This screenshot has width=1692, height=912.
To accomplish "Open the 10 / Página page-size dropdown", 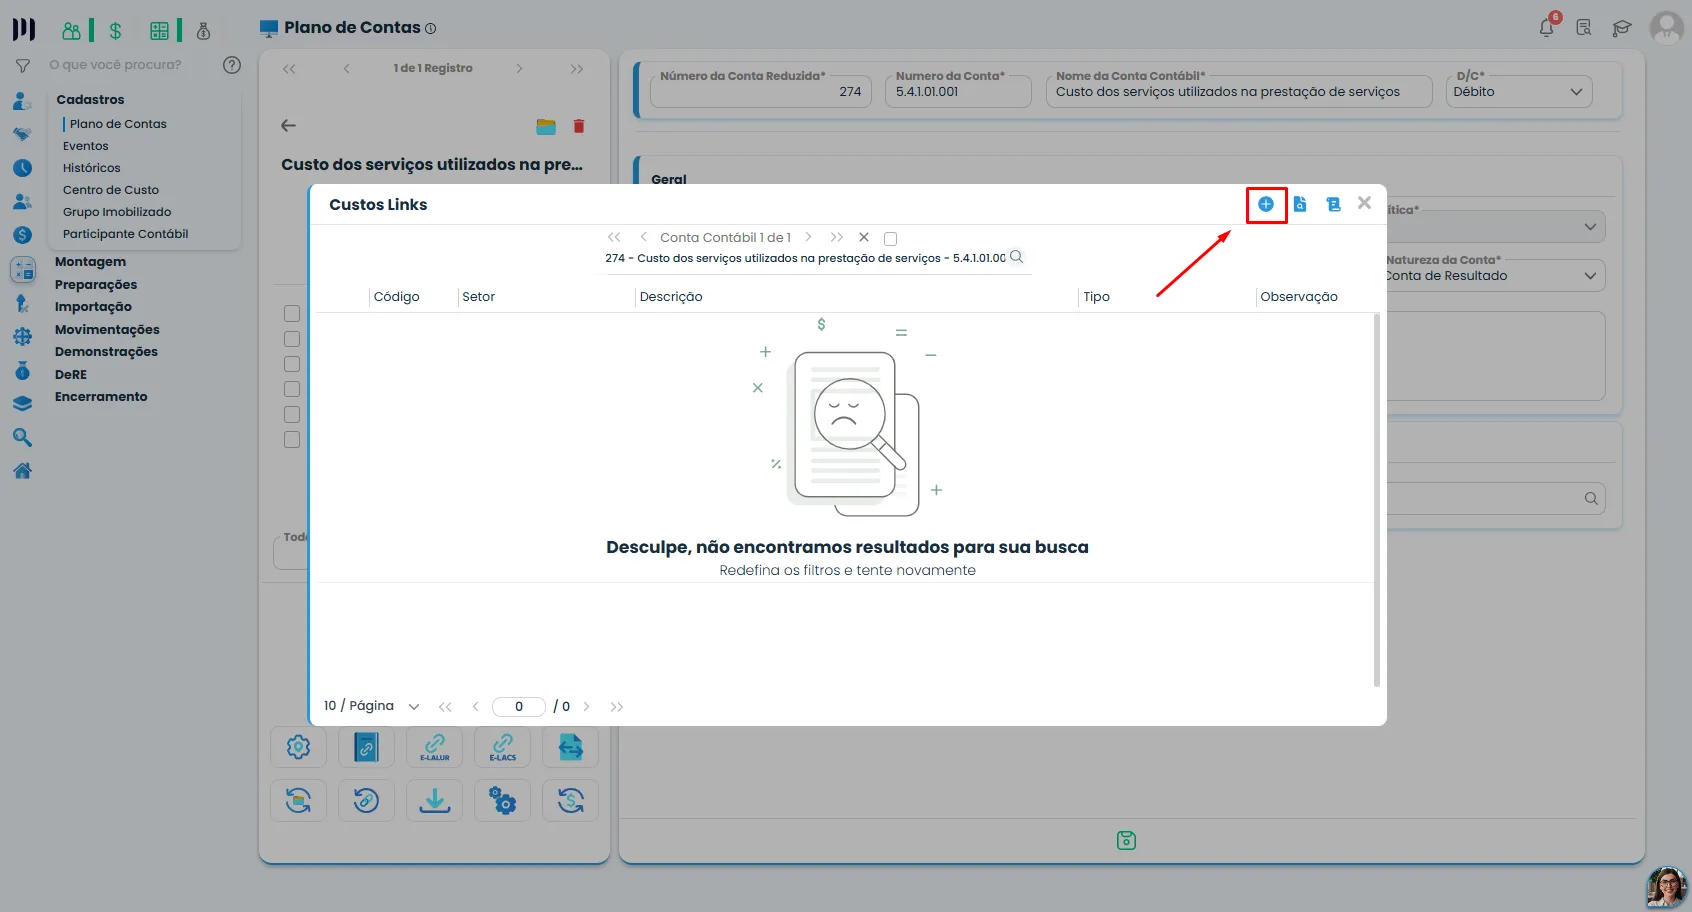I will pyautogui.click(x=371, y=706).
